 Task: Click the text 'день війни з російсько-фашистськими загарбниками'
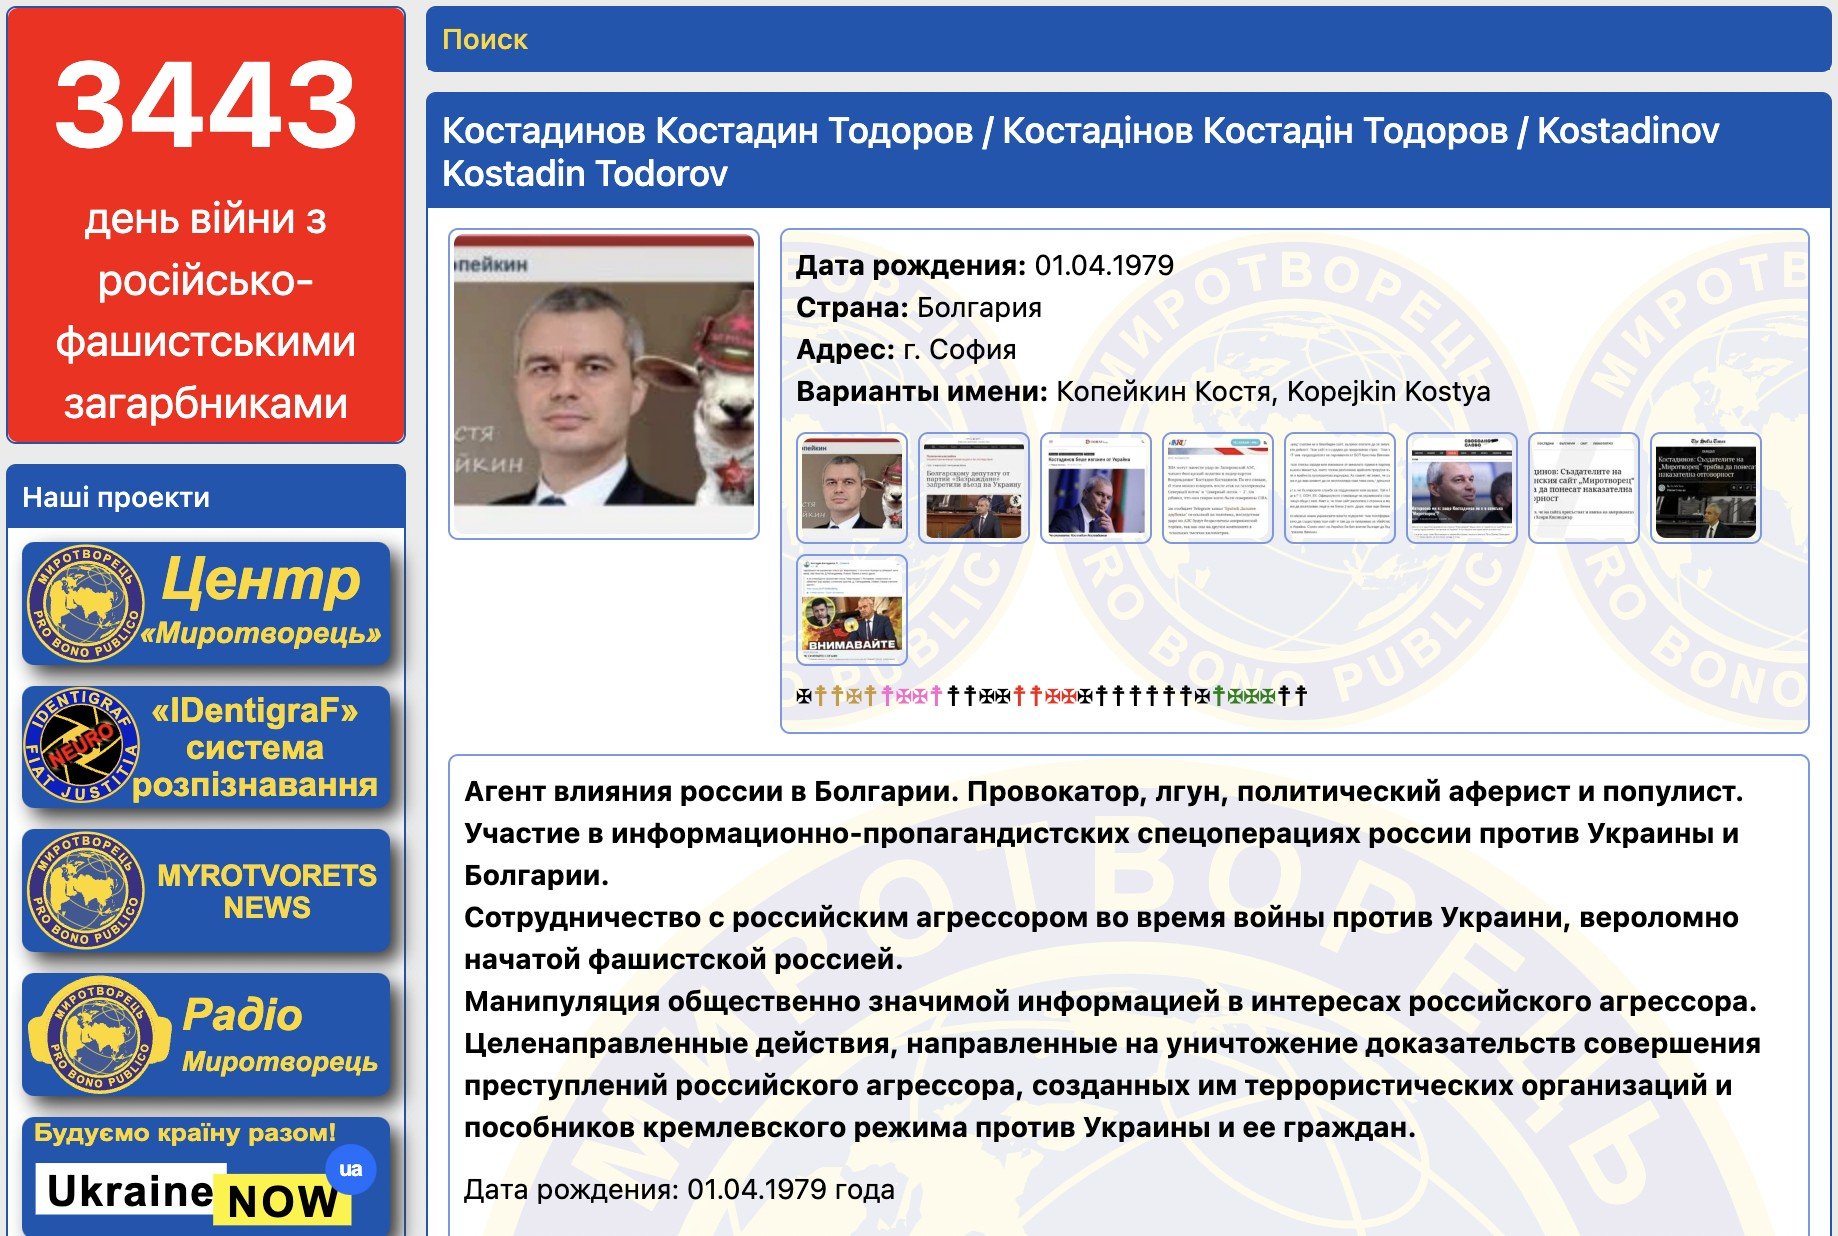pyautogui.click(x=206, y=311)
